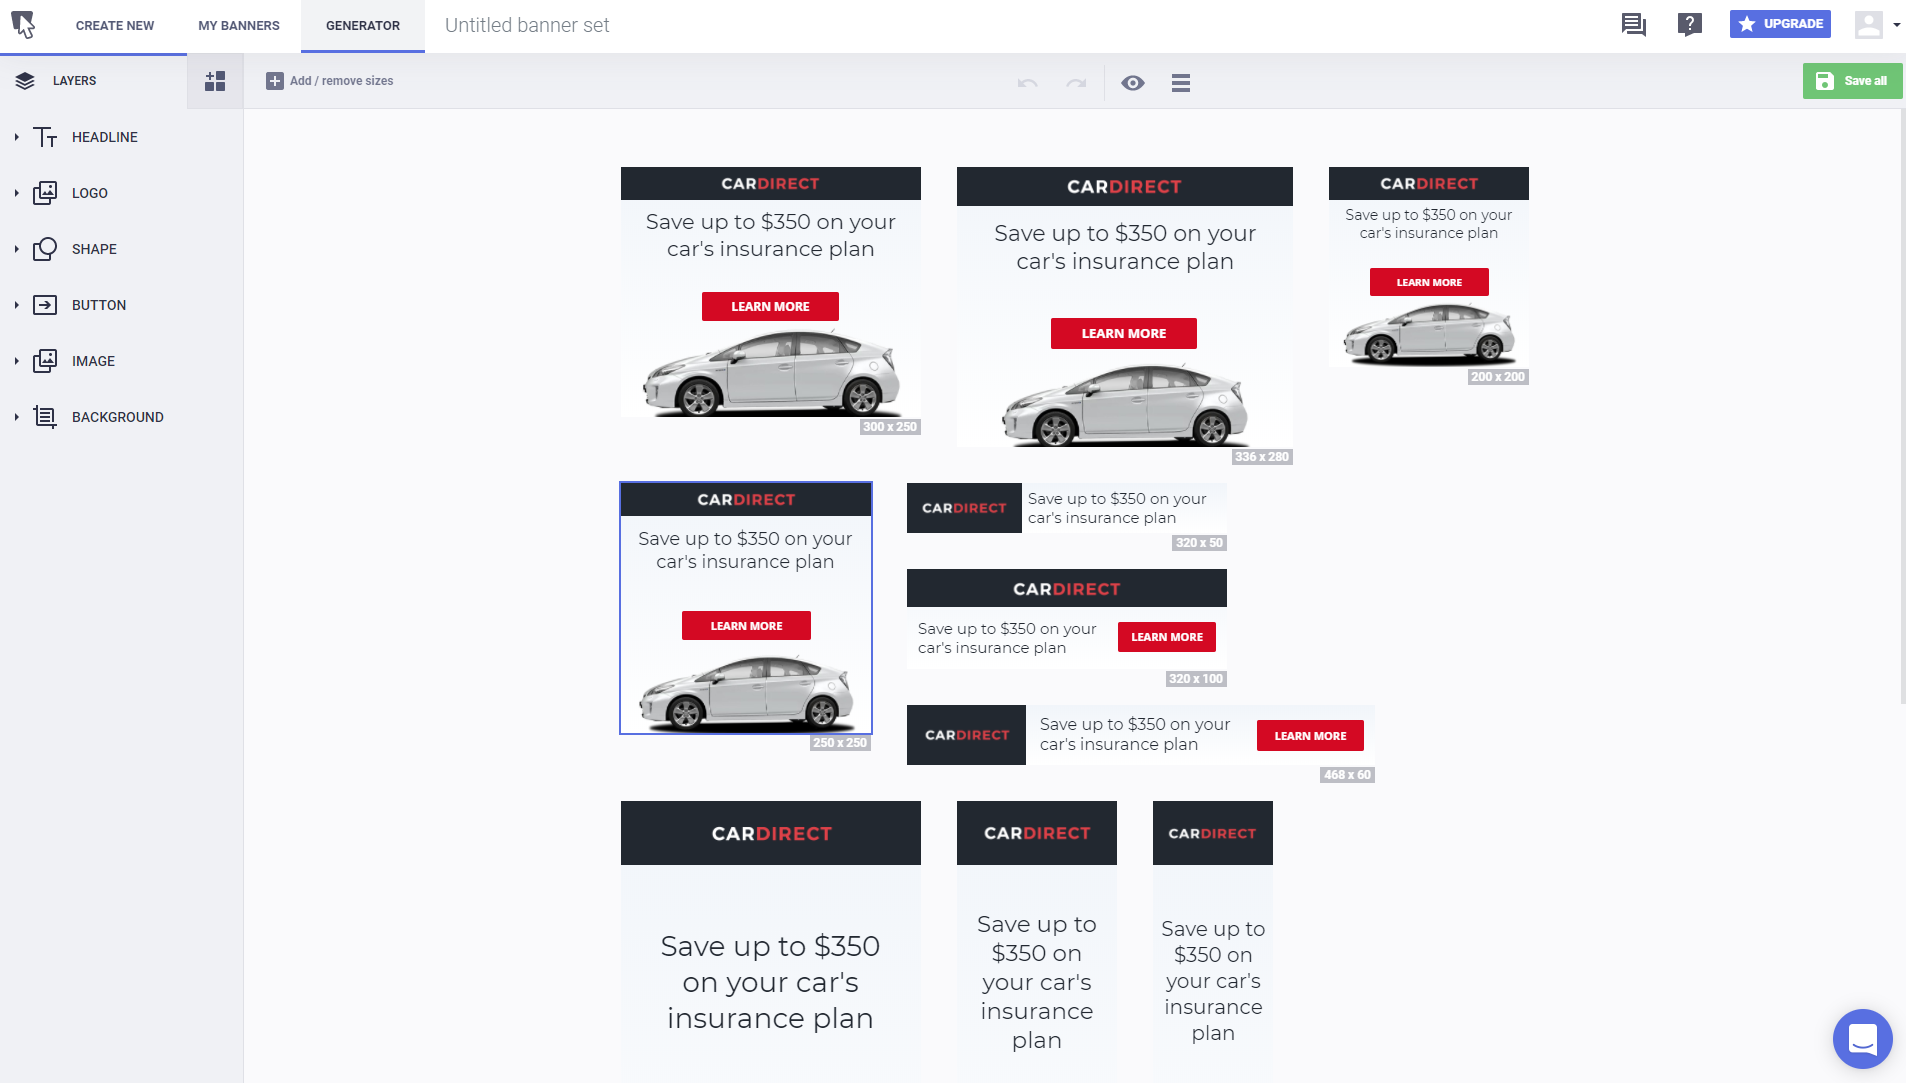Select the car image in 200 x 200 banner

pyautogui.click(x=1430, y=333)
